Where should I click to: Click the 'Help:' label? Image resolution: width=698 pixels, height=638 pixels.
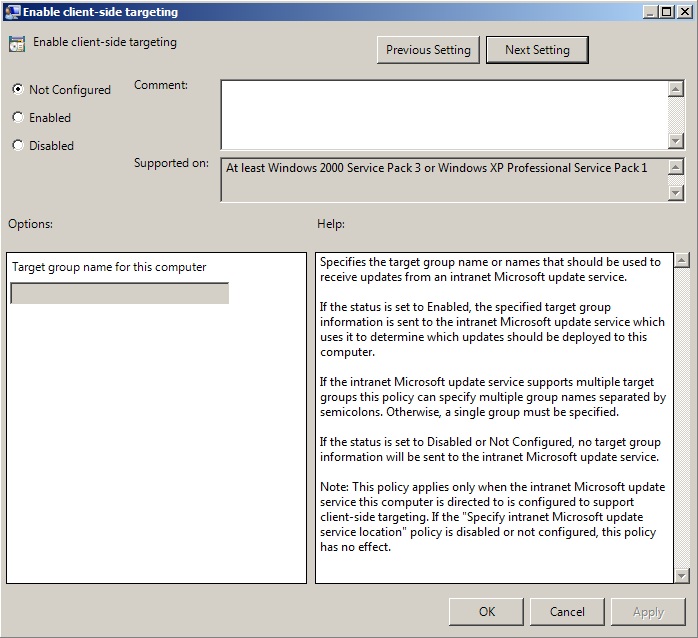click(x=331, y=224)
